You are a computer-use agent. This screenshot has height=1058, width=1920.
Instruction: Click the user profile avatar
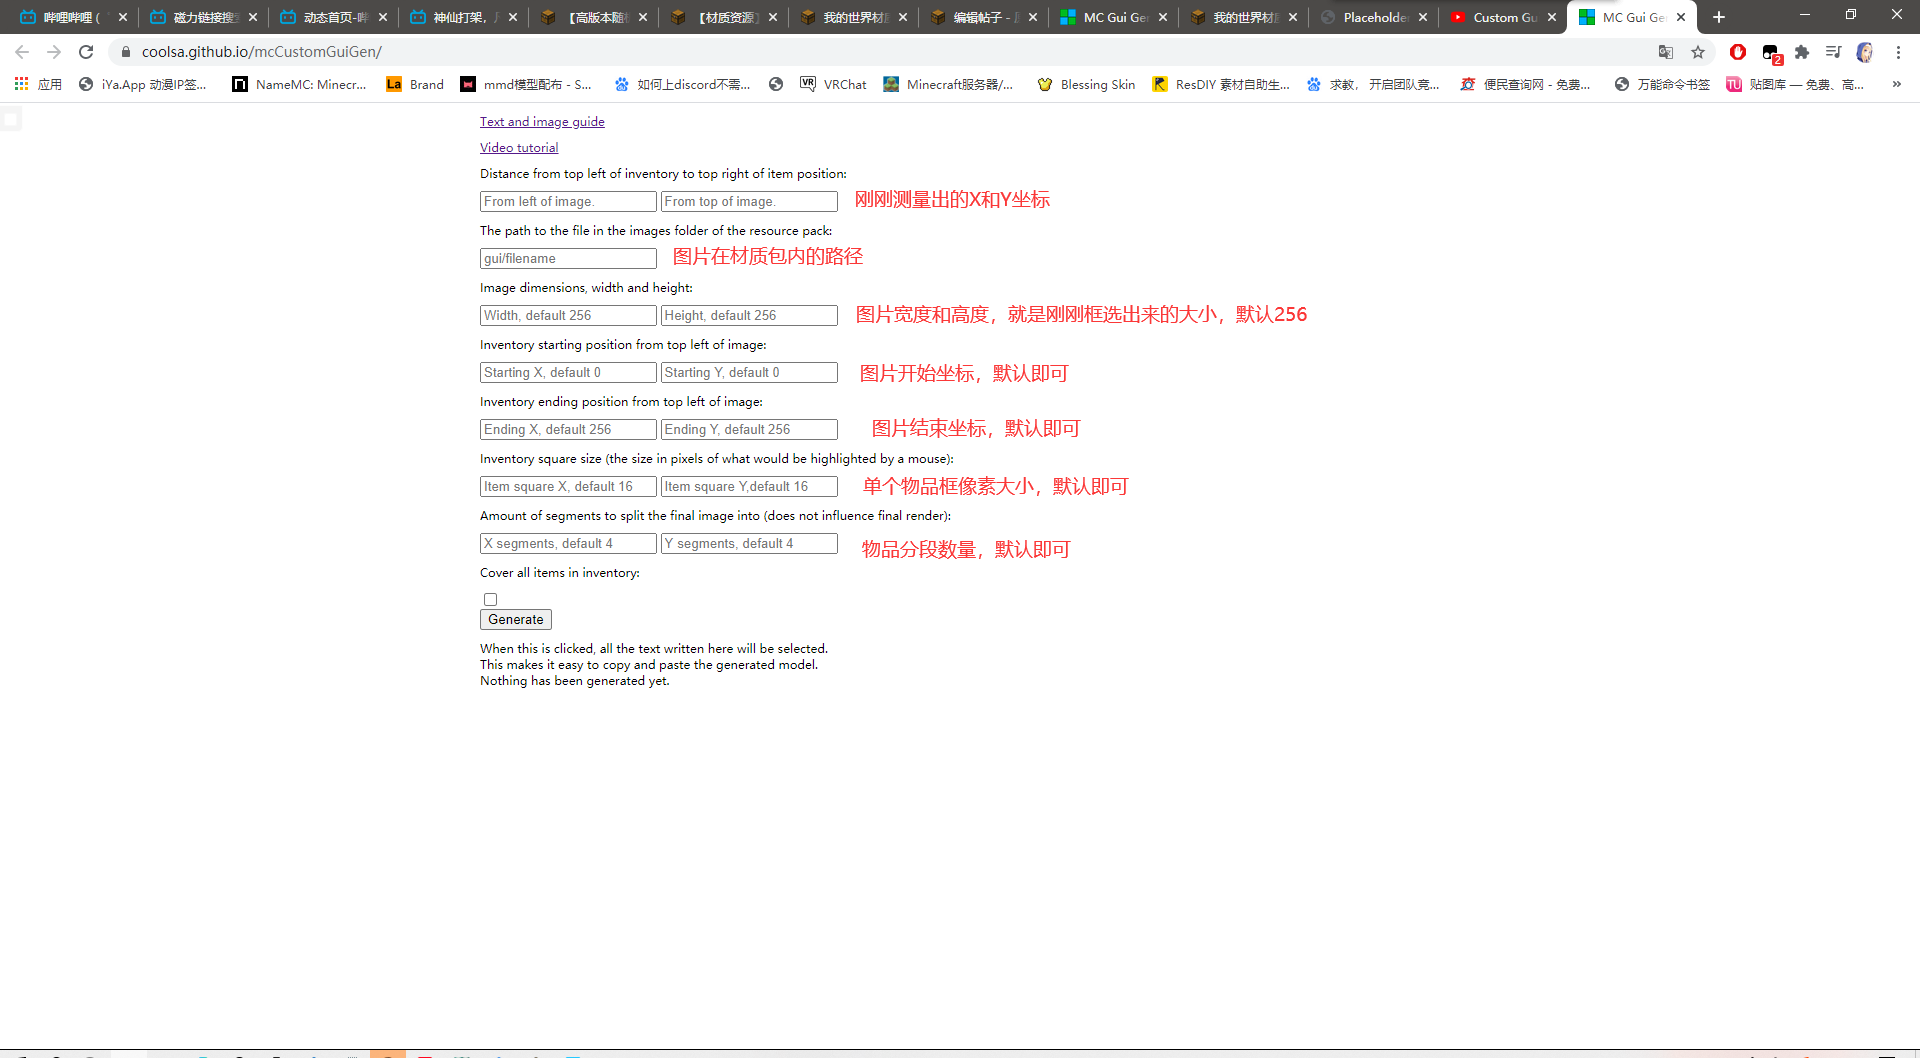[x=1865, y=52]
